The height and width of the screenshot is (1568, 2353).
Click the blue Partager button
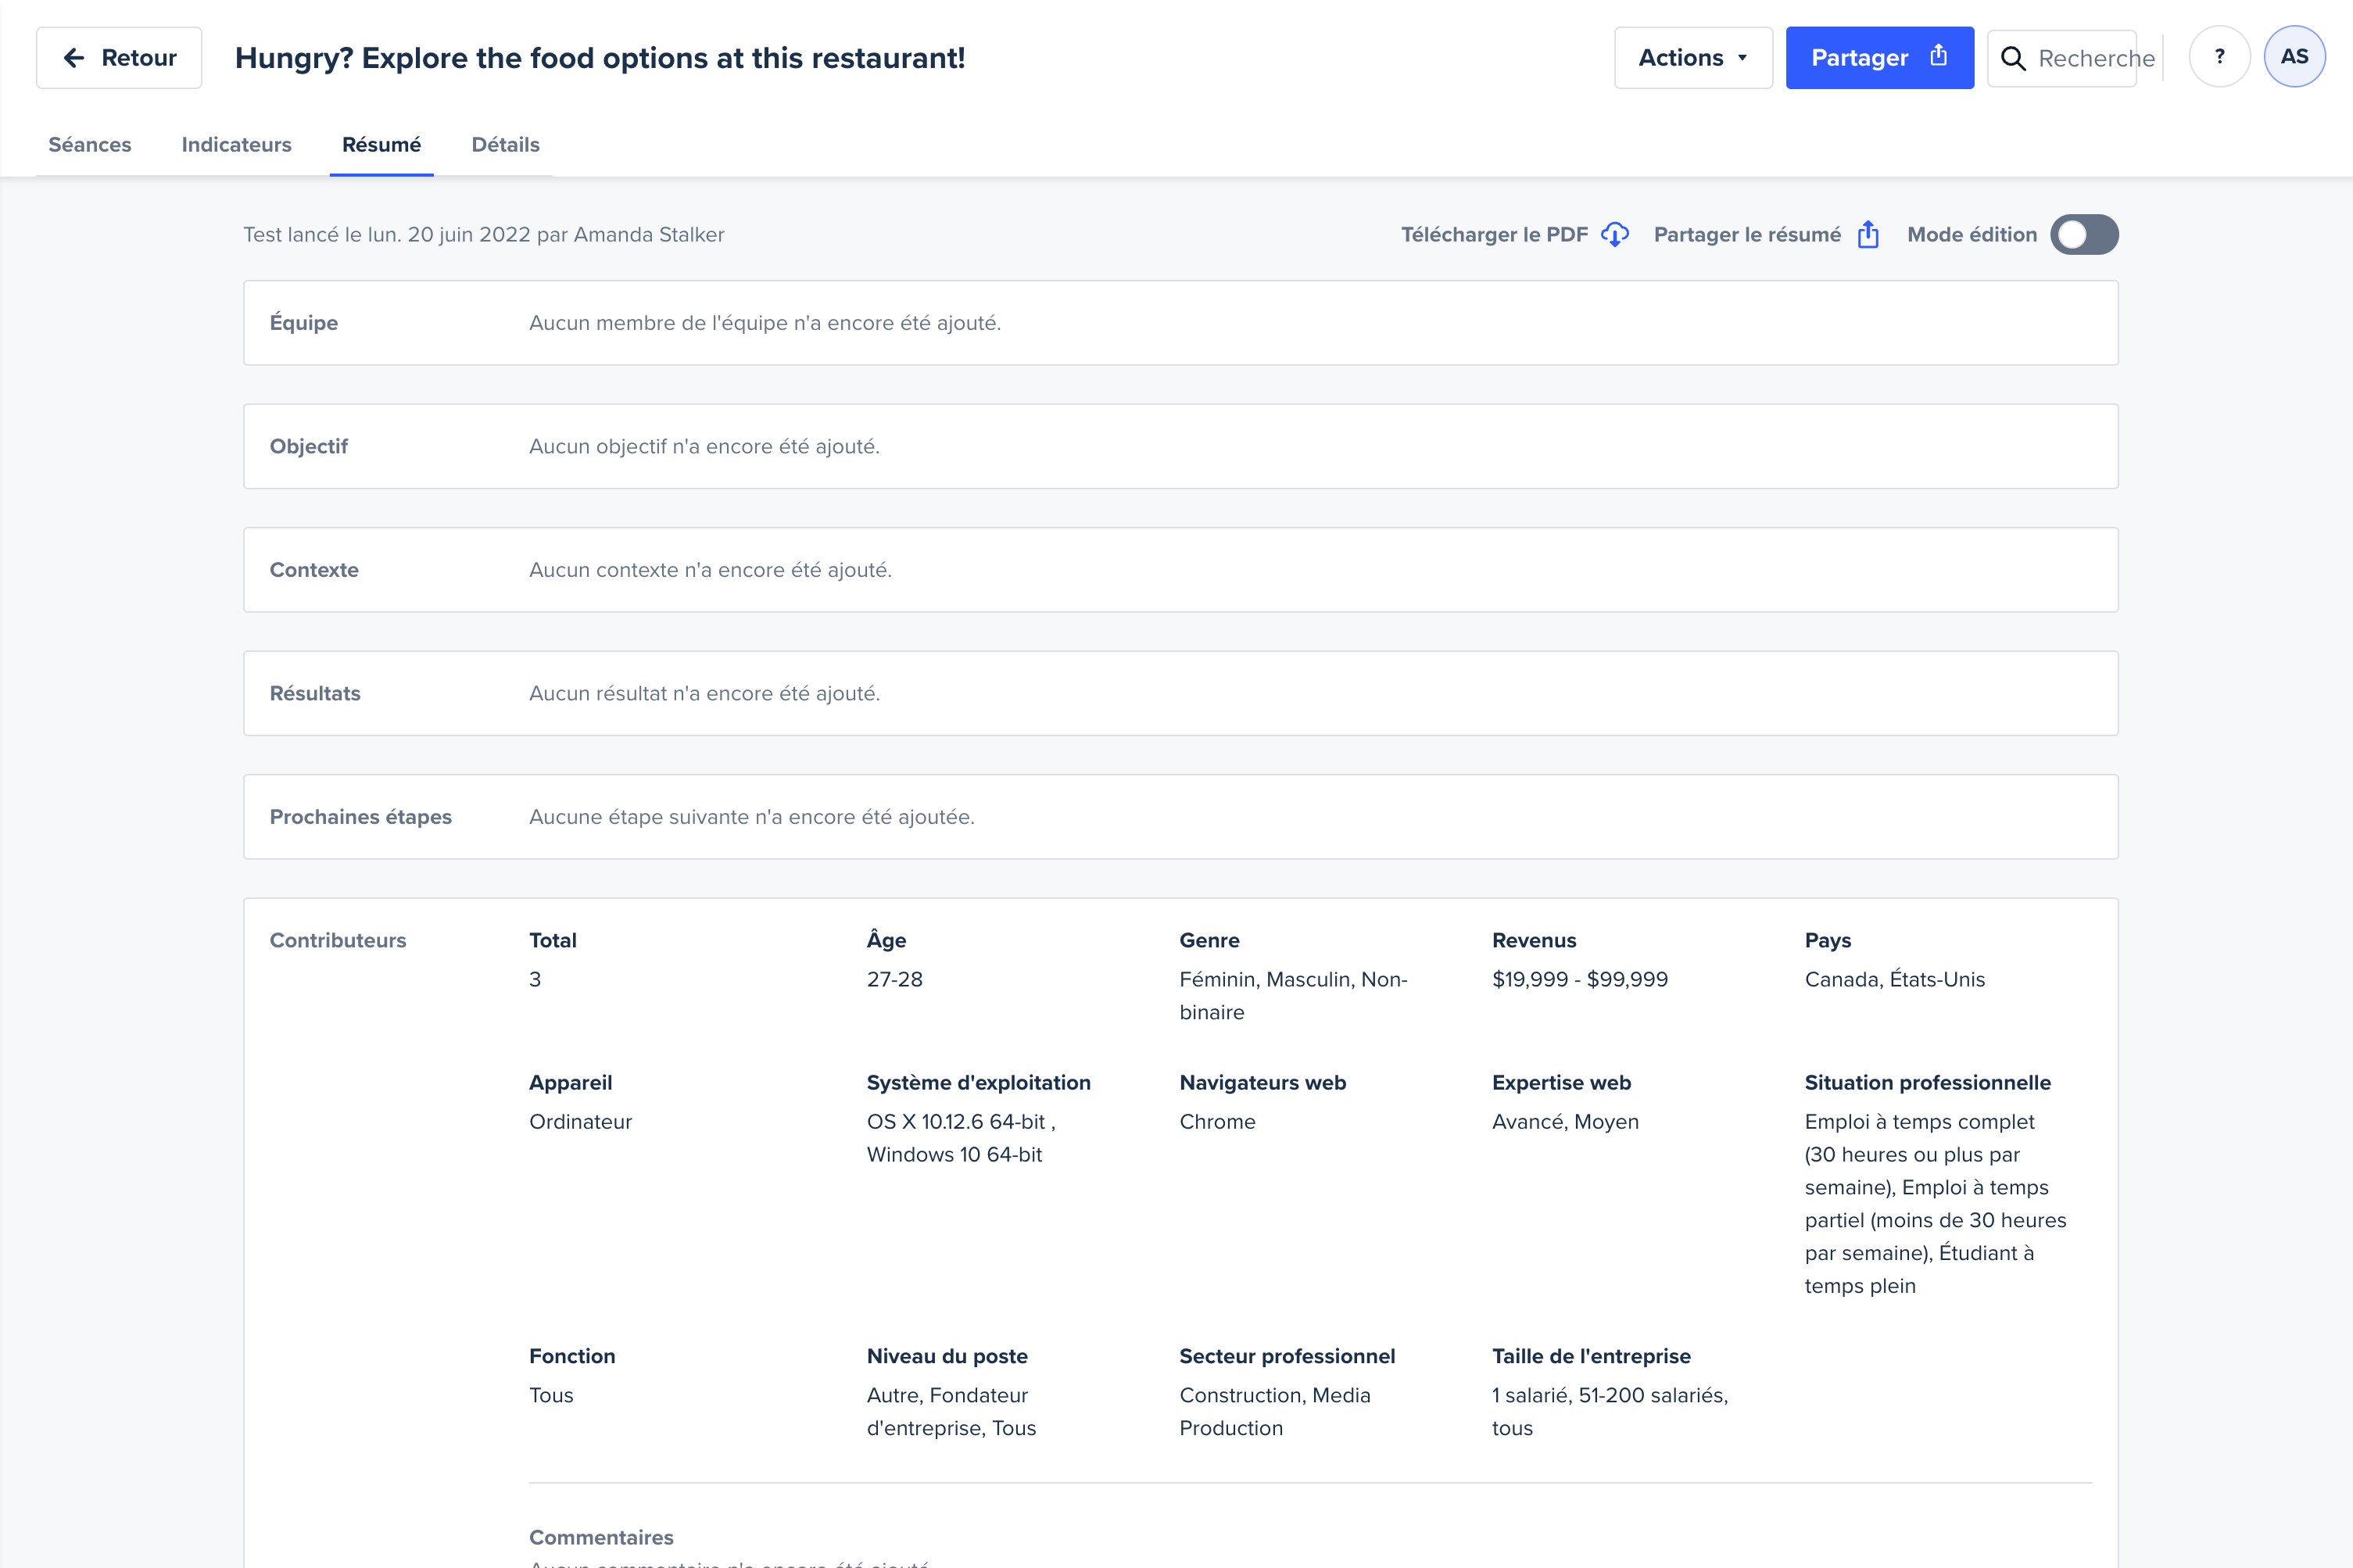1879,58
